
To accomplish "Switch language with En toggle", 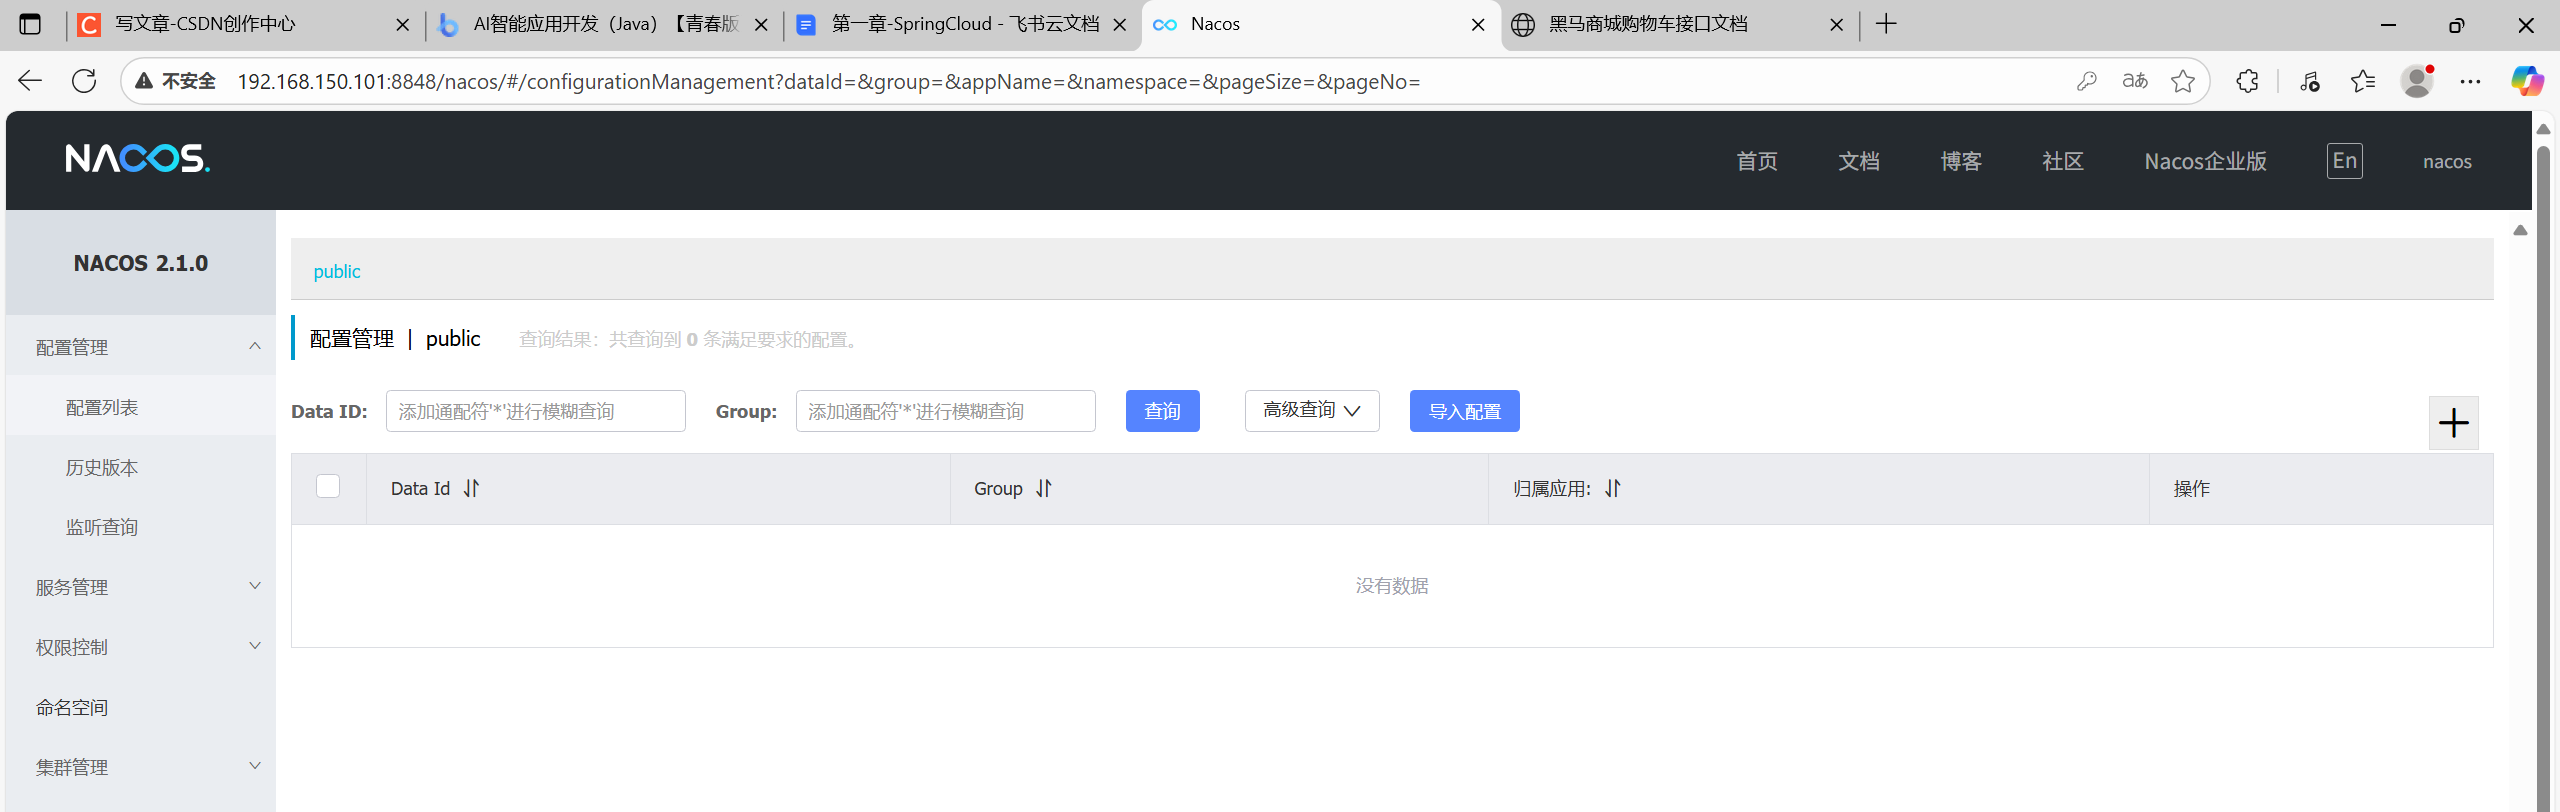I will point(2344,161).
